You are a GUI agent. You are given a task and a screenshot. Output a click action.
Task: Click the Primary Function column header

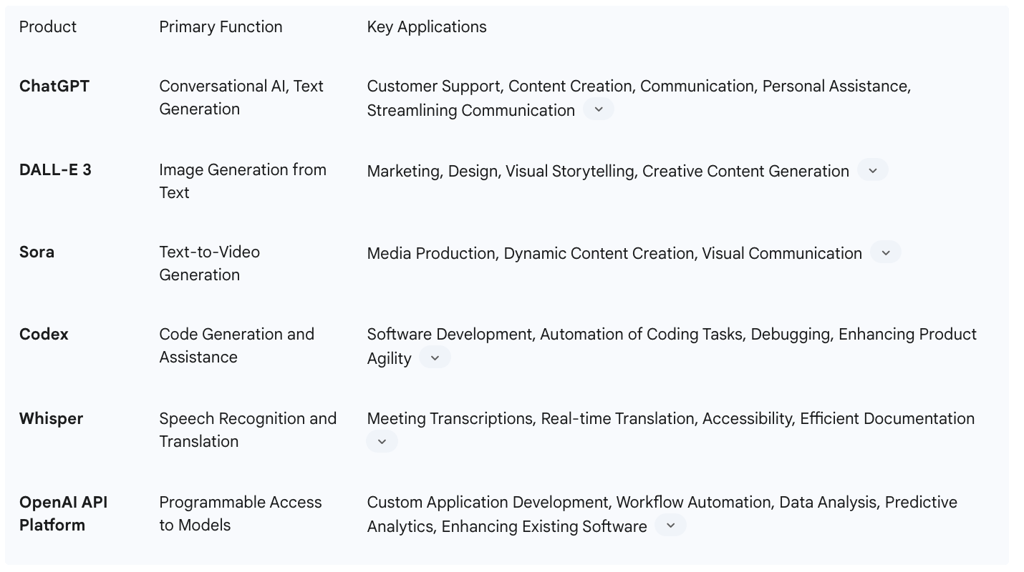(221, 27)
